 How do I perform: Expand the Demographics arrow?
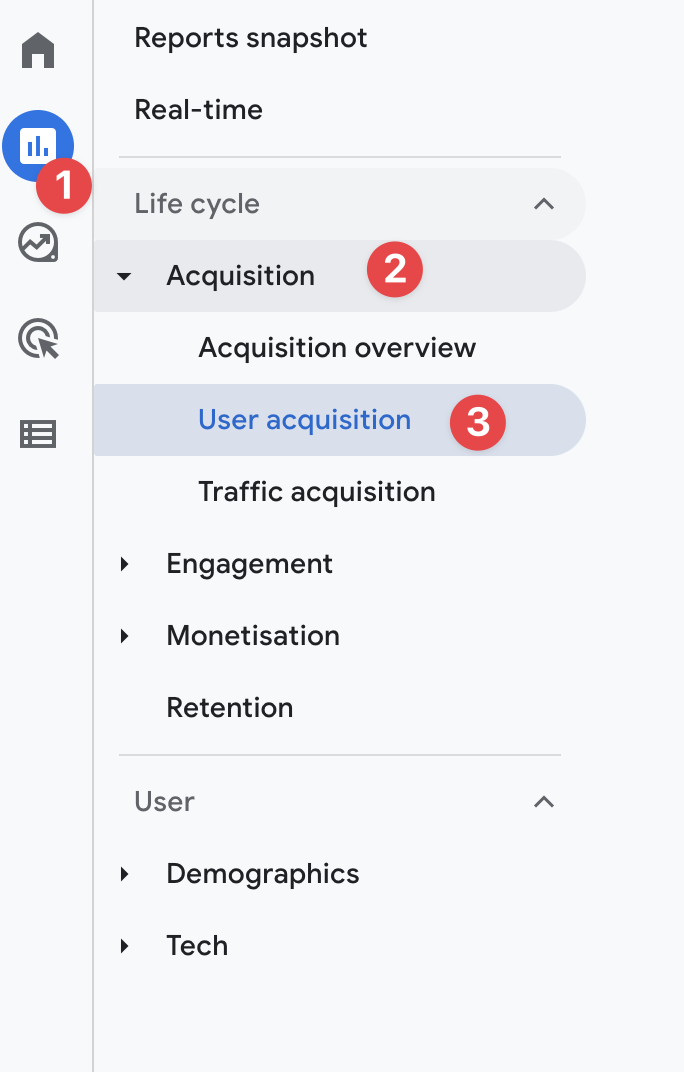[x=124, y=874]
